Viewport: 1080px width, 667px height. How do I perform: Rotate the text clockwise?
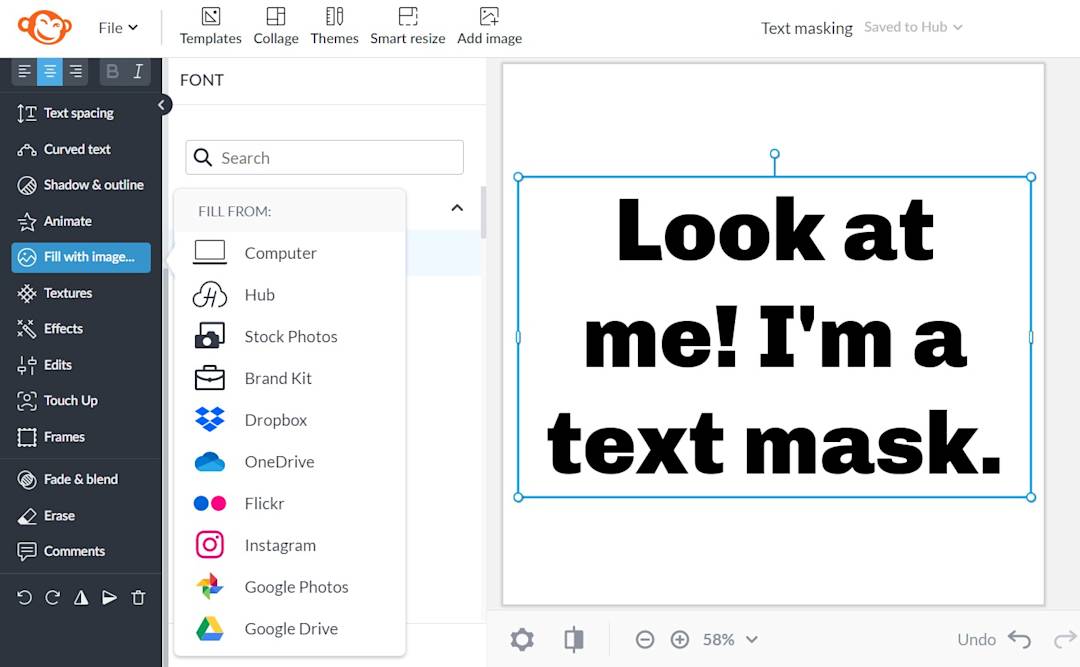coord(52,597)
